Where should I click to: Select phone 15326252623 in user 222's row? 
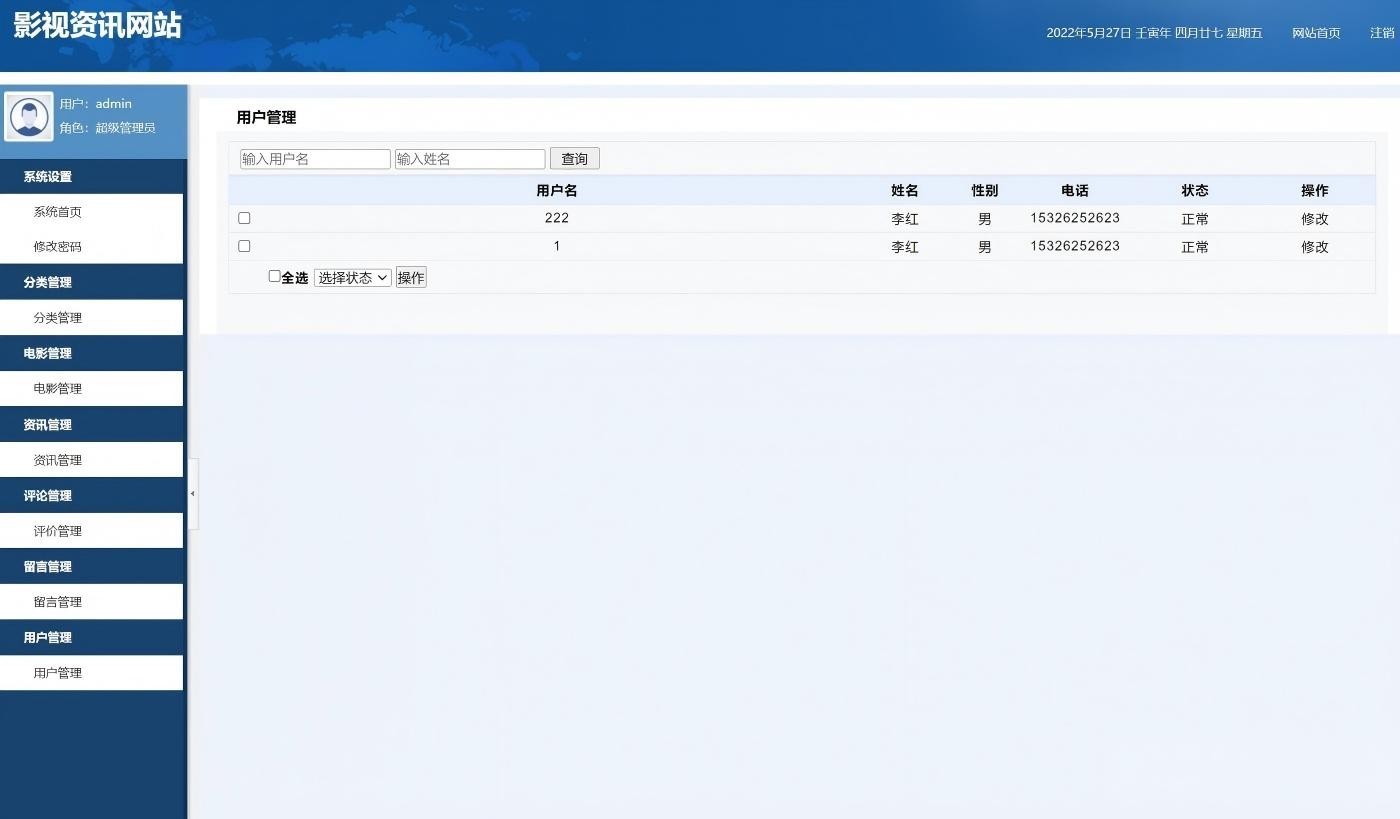click(x=1075, y=218)
